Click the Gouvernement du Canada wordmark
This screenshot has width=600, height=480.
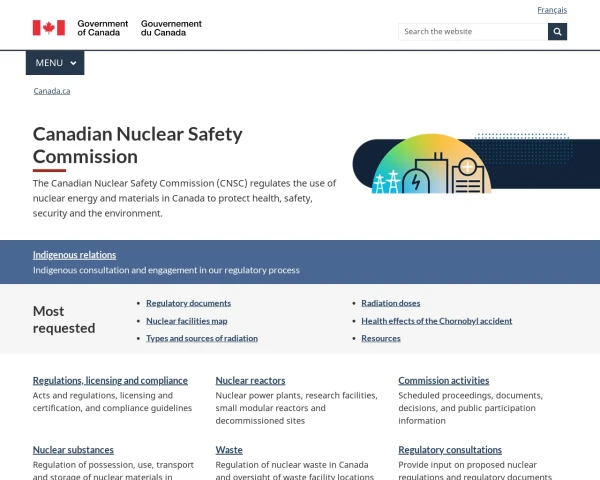[x=171, y=28]
